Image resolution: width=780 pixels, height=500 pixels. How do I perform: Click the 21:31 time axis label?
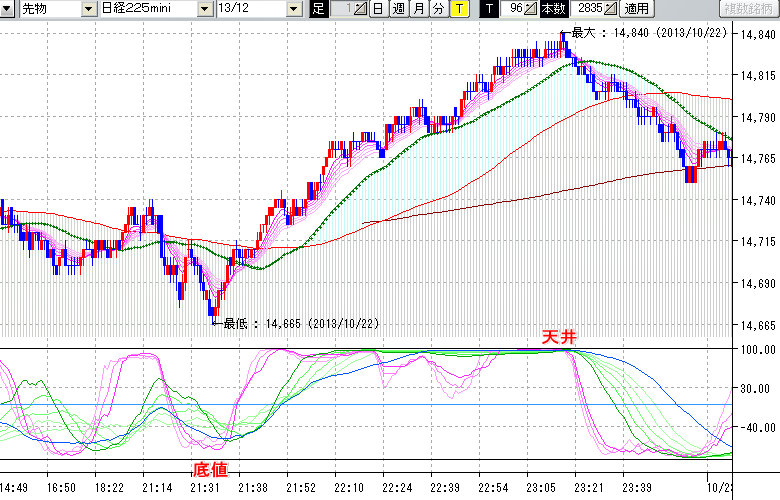(x=204, y=488)
